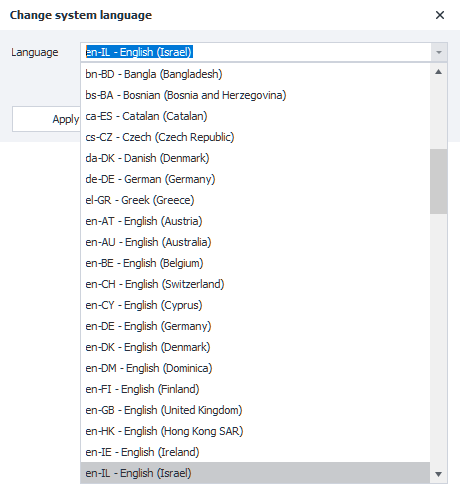The width and height of the screenshot is (460, 484).
Task: Click the Apply button
Action: pyautogui.click(x=46, y=119)
